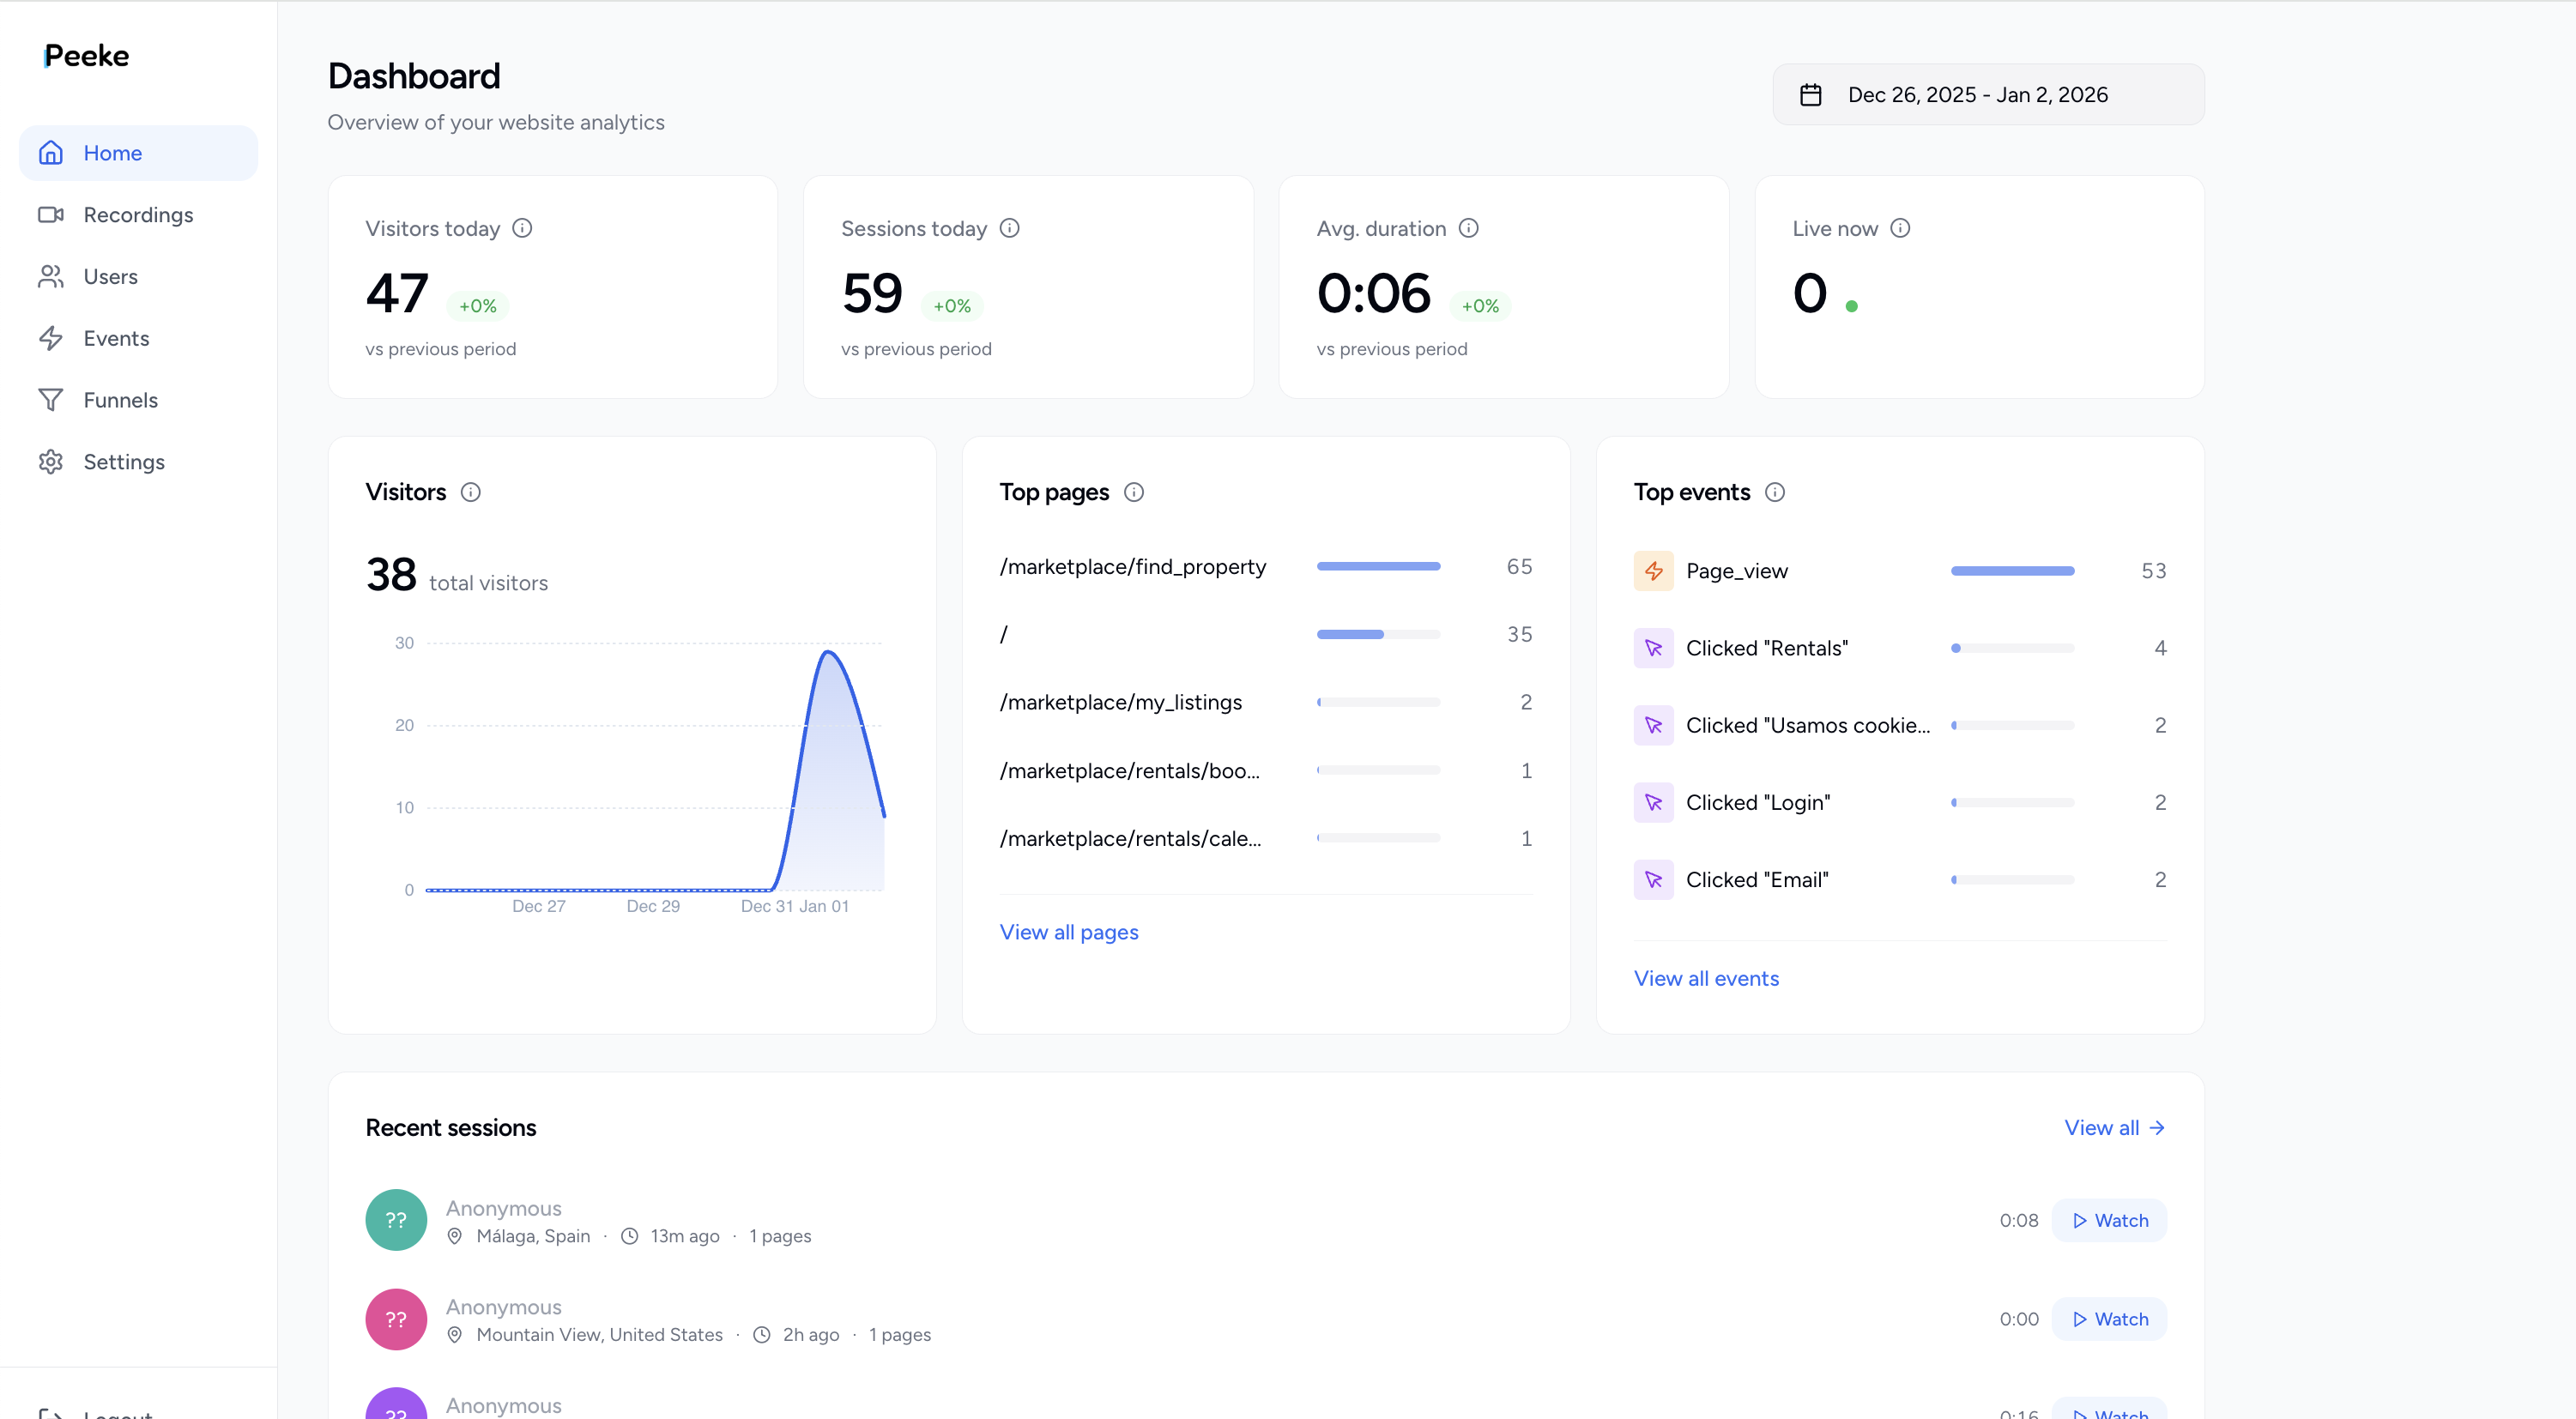The height and width of the screenshot is (1419, 2576).
Task: Click info icon beside Sessions today
Action: tap(1009, 228)
